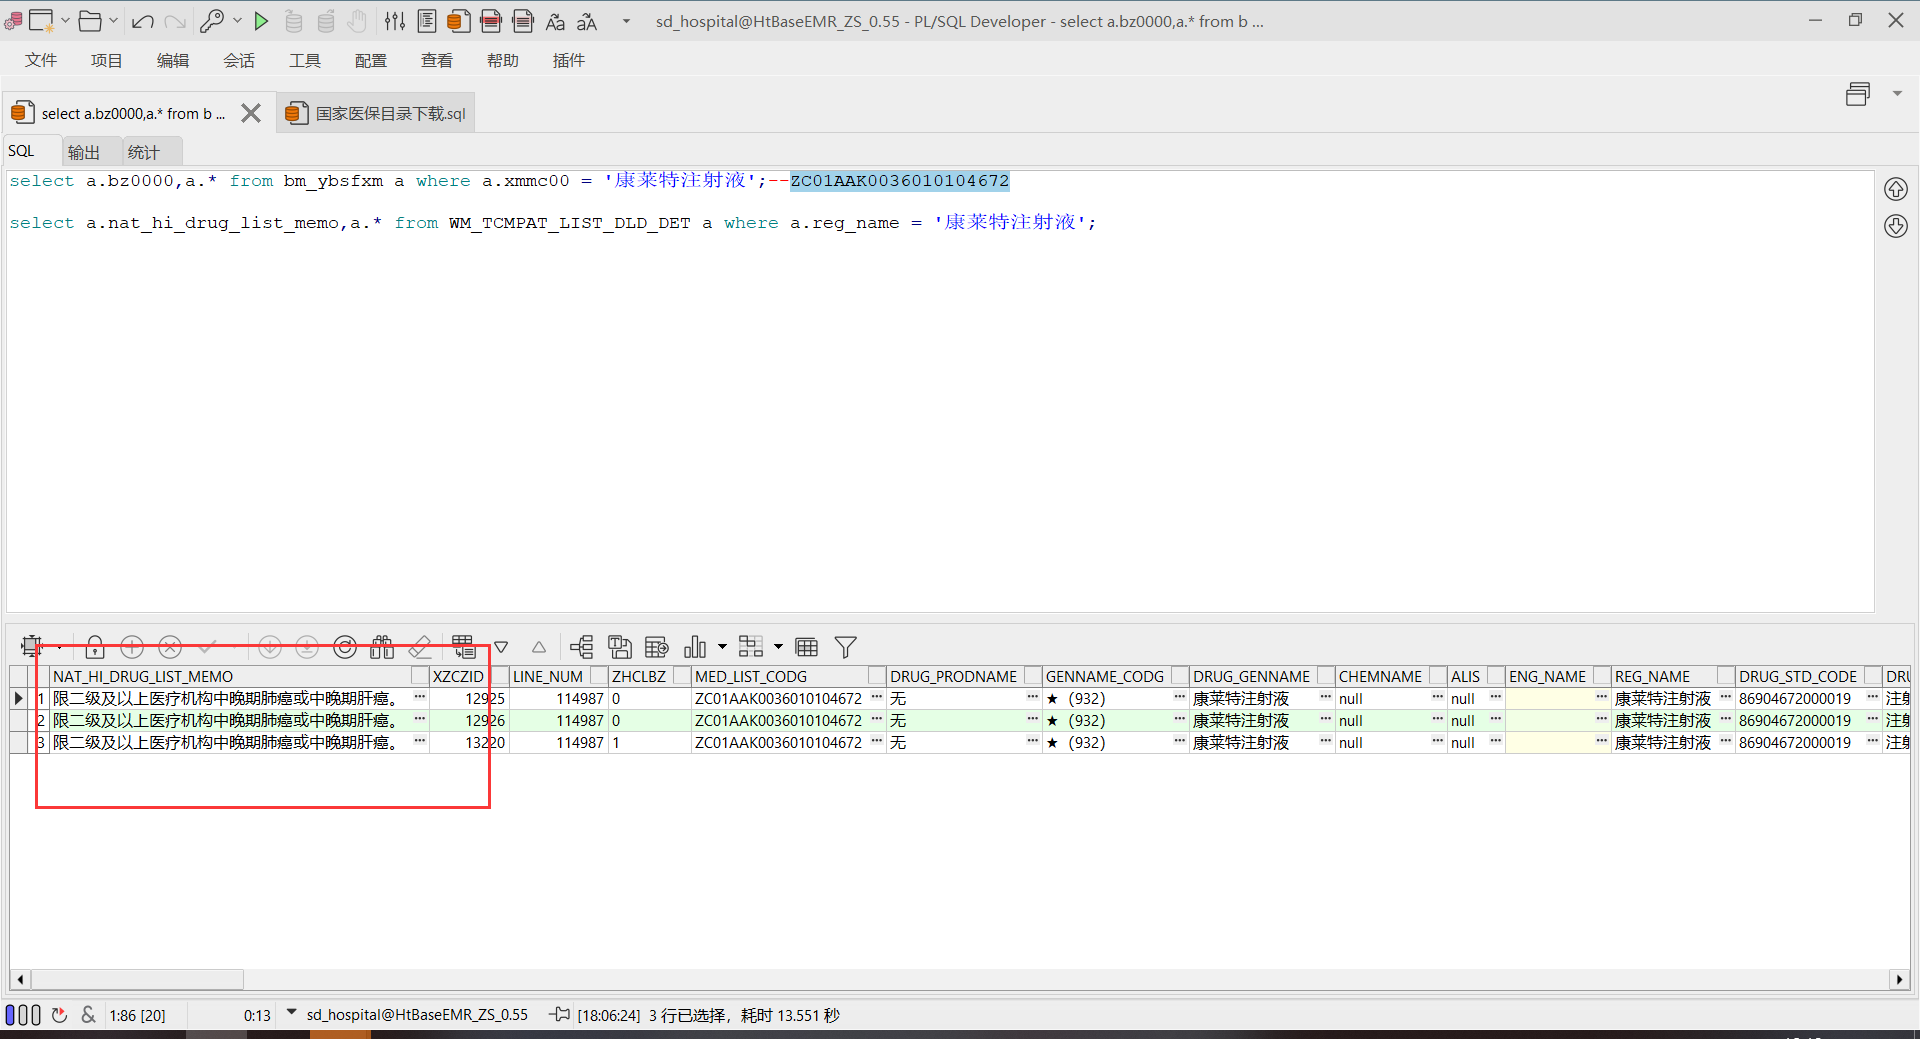Click the XZCZID column header

point(469,677)
